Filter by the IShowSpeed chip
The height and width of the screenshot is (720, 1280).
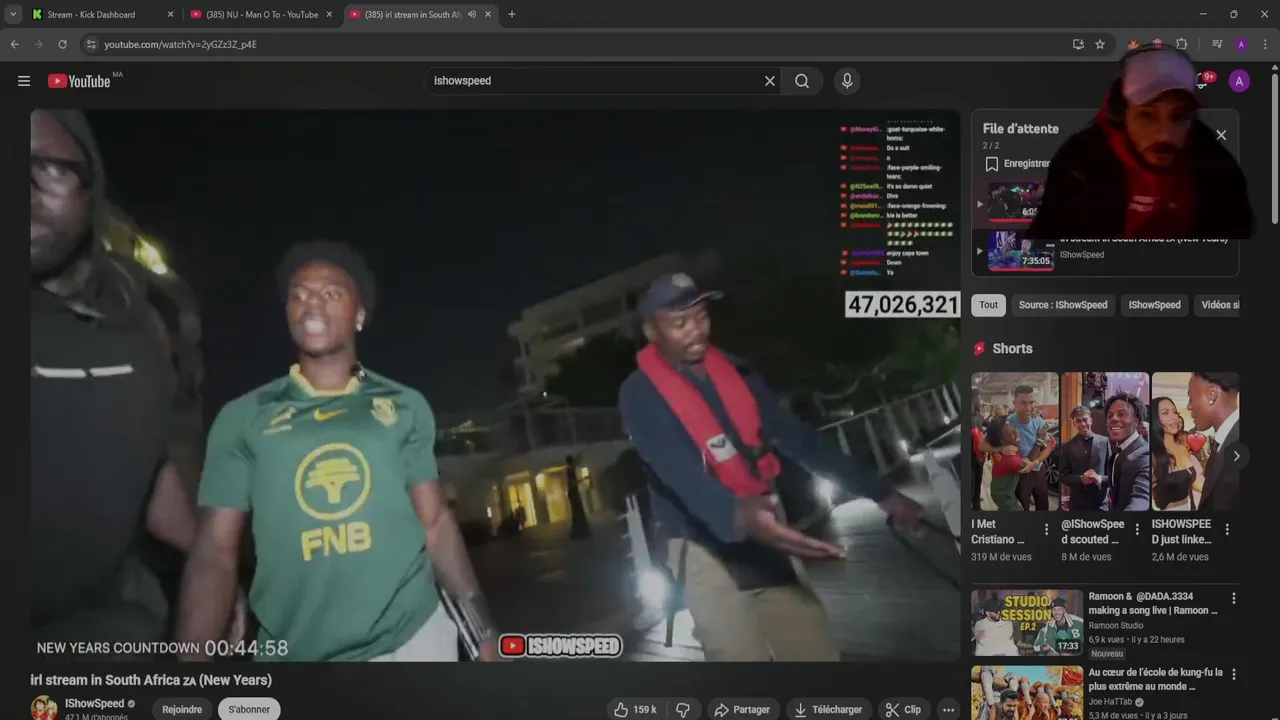click(1154, 305)
